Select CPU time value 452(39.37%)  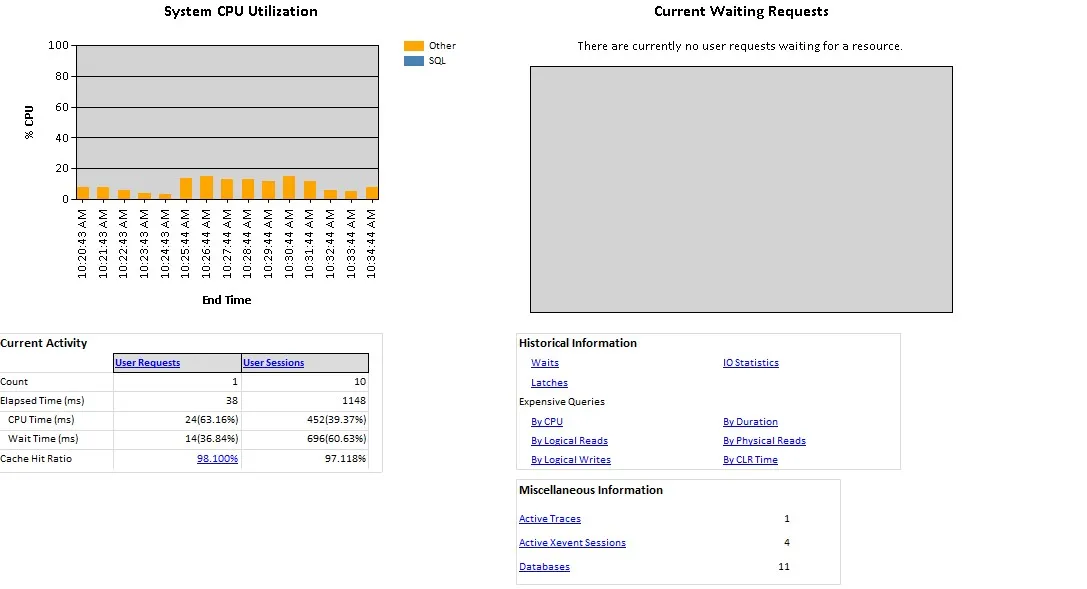(x=337, y=420)
